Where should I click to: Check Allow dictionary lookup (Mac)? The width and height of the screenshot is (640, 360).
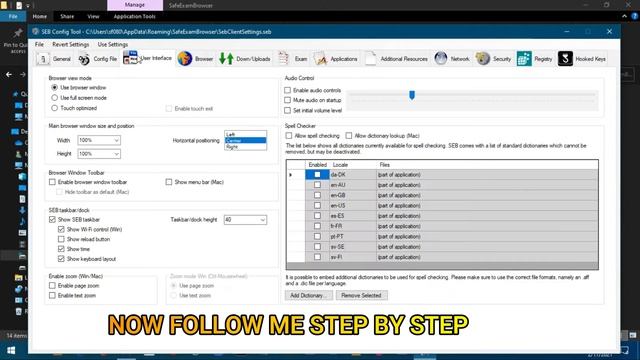(349, 136)
